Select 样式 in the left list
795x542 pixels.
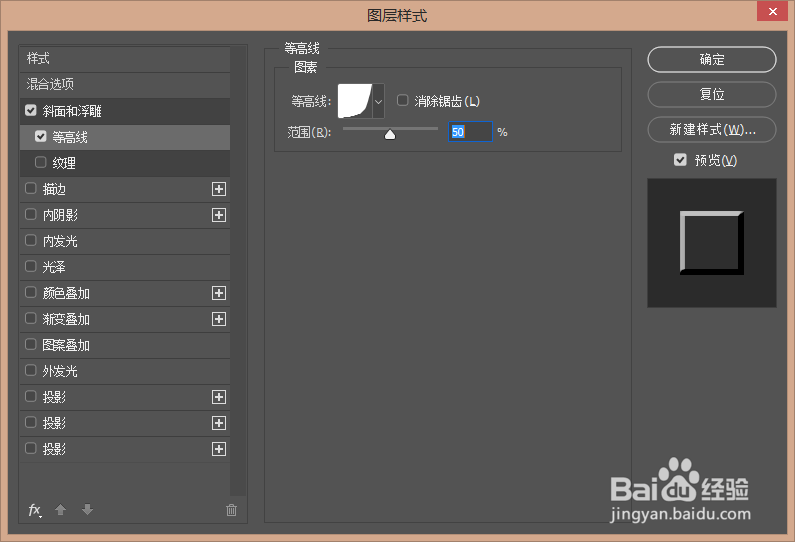point(125,59)
